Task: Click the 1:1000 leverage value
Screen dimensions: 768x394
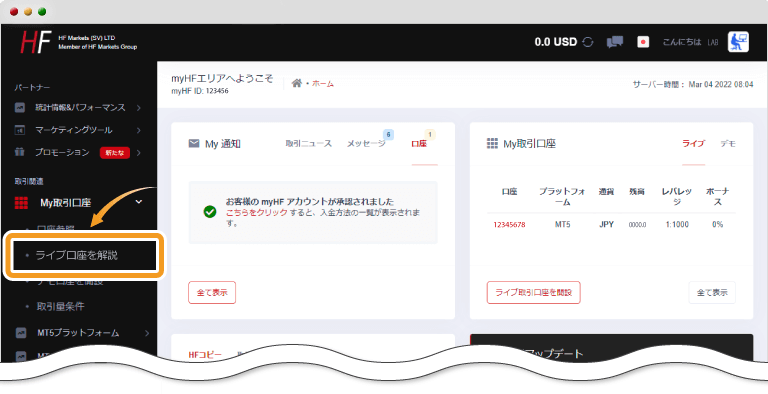Action: 677,224
